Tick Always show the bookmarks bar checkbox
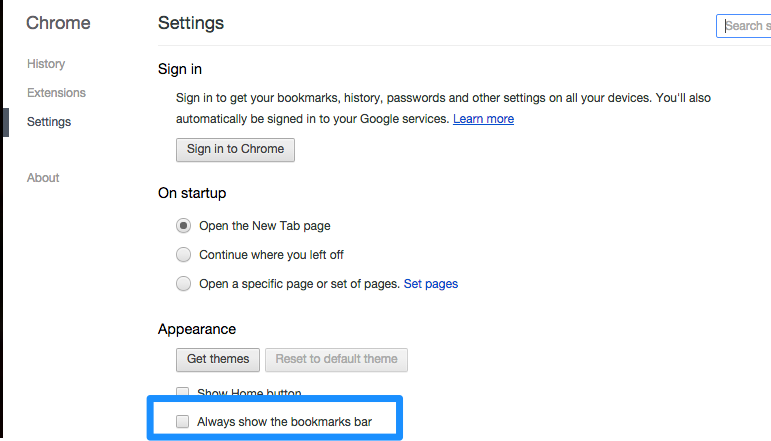 pos(182,421)
